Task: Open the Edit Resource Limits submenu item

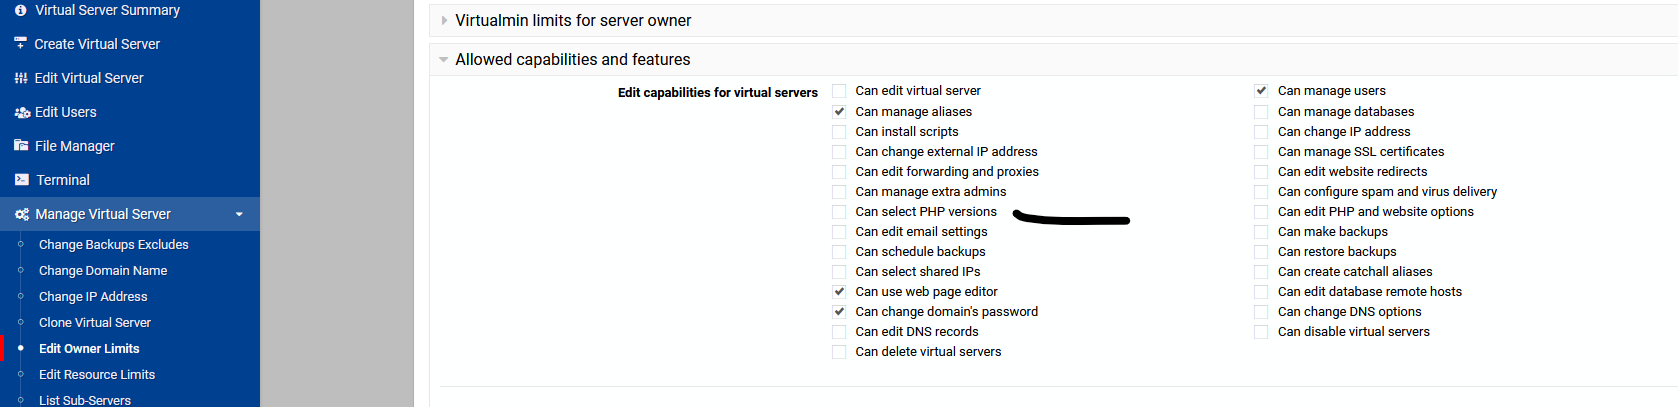Action: coord(97,375)
